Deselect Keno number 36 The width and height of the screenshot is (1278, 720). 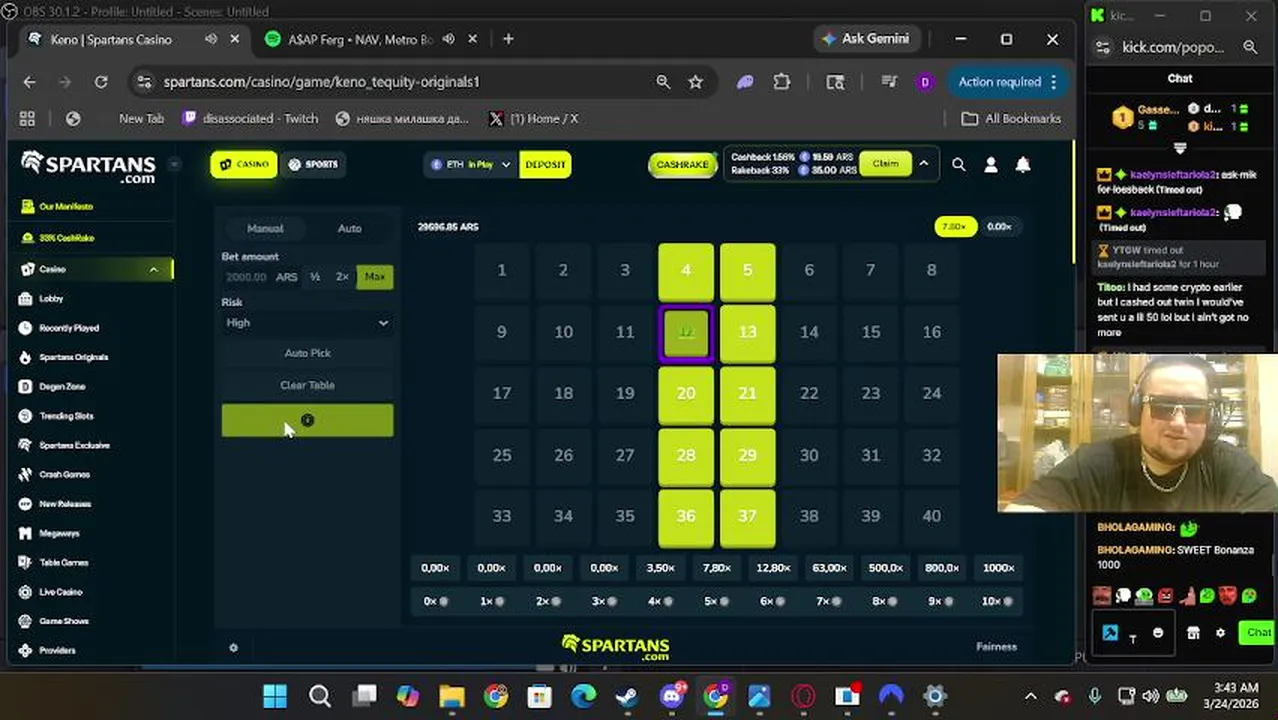coord(686,517)
